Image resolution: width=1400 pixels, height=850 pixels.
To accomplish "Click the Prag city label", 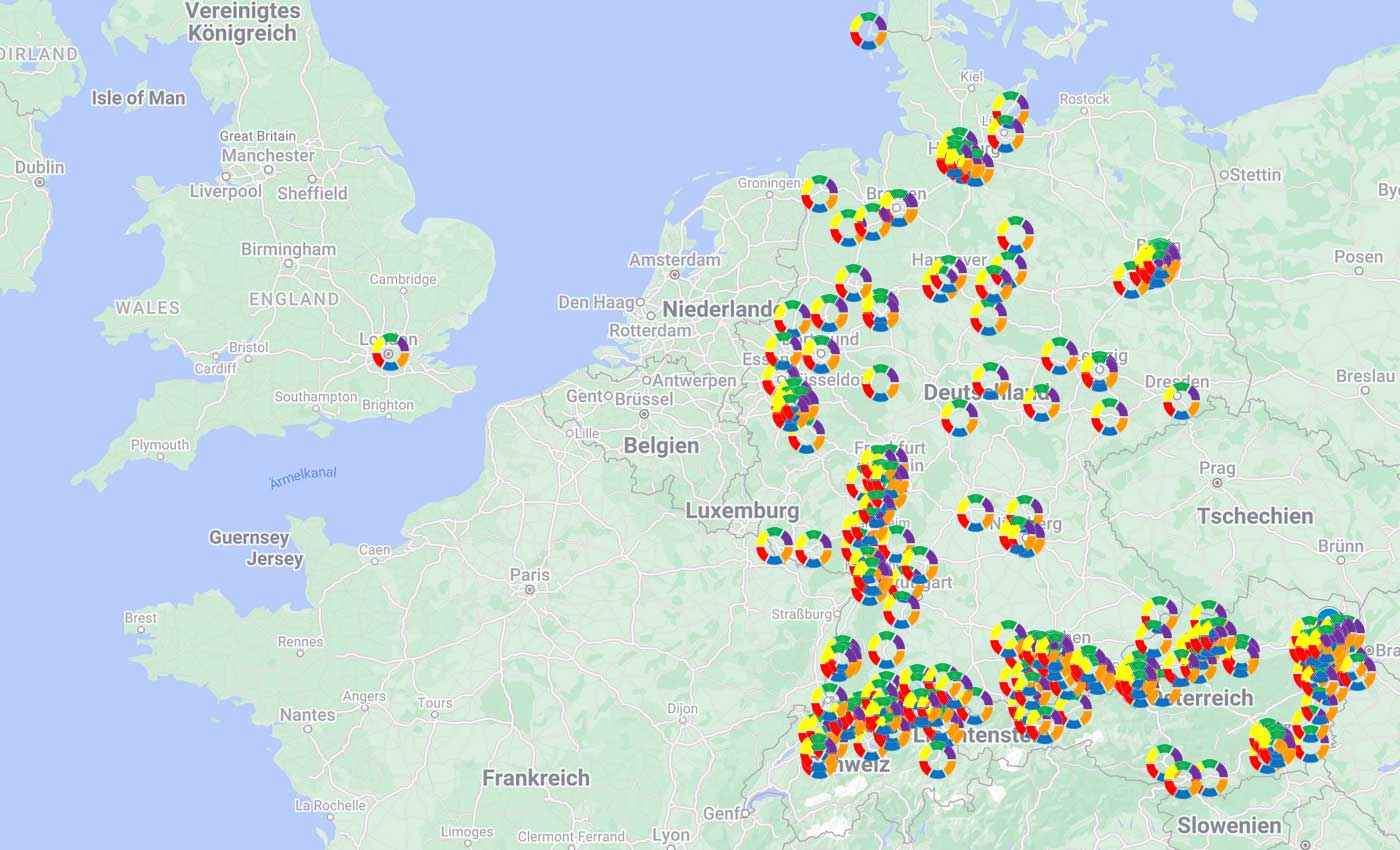I will (1217, 468).
